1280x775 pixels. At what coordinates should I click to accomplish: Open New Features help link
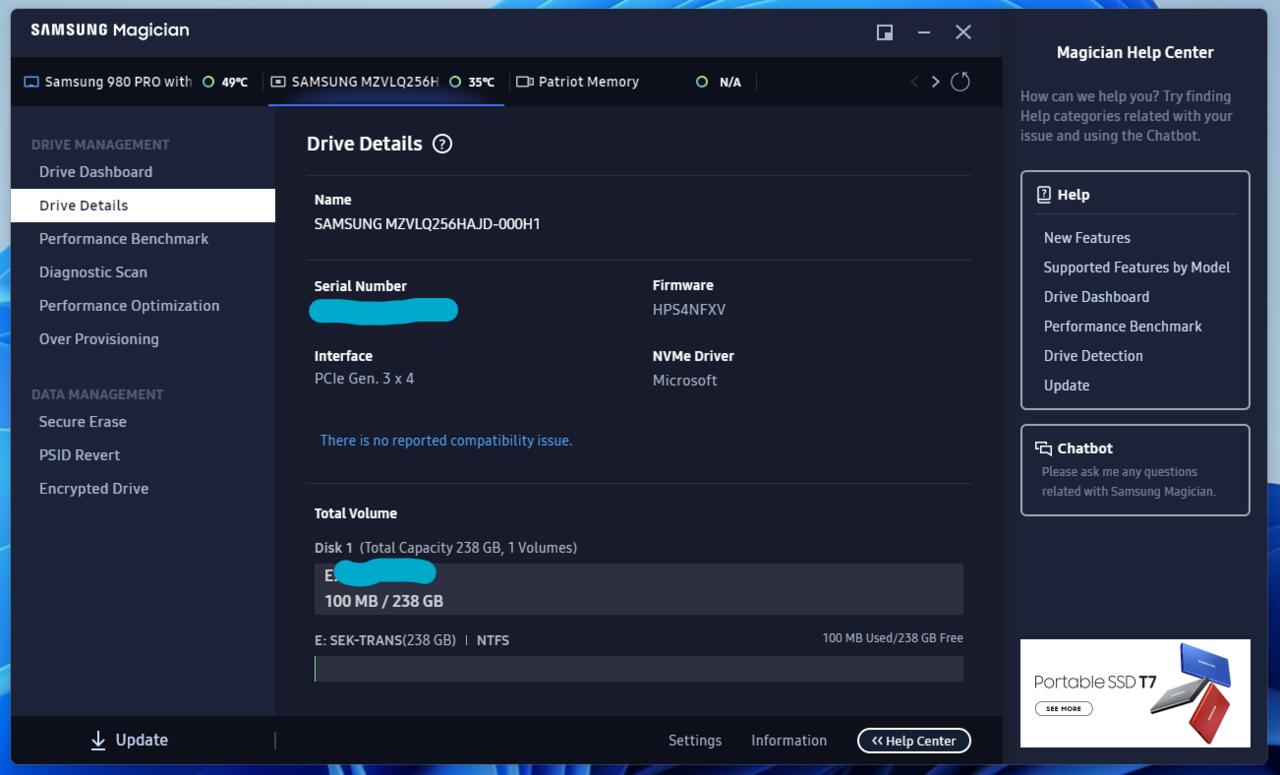(x=1087, y=238)
